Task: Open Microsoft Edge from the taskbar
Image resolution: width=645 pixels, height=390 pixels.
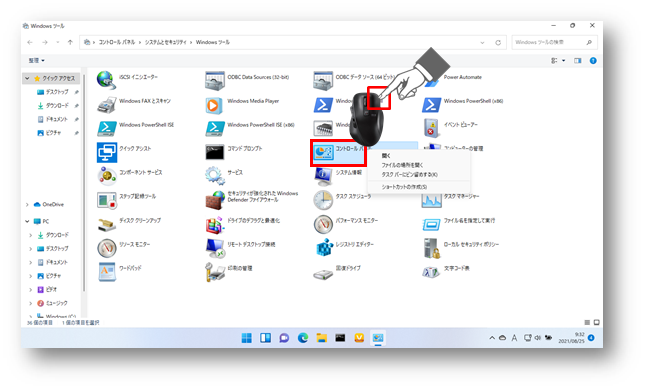Action: 303,338
